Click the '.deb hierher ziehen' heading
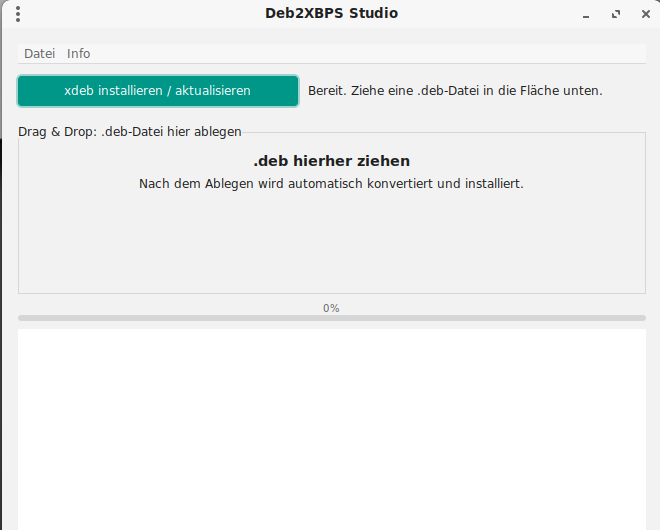660x530 pixels. point(331,161)
